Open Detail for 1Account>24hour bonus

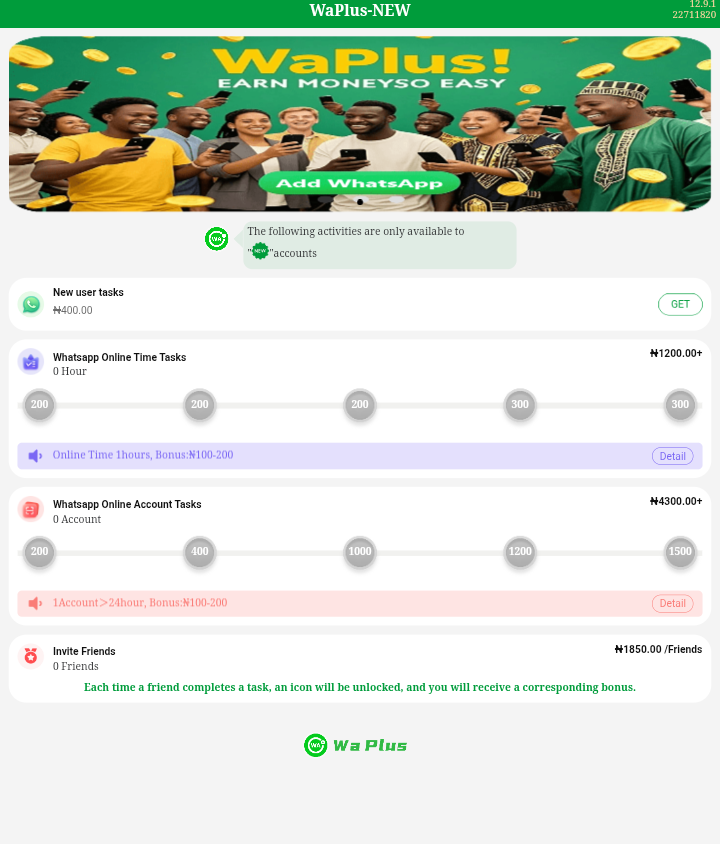tap(673, 603)
